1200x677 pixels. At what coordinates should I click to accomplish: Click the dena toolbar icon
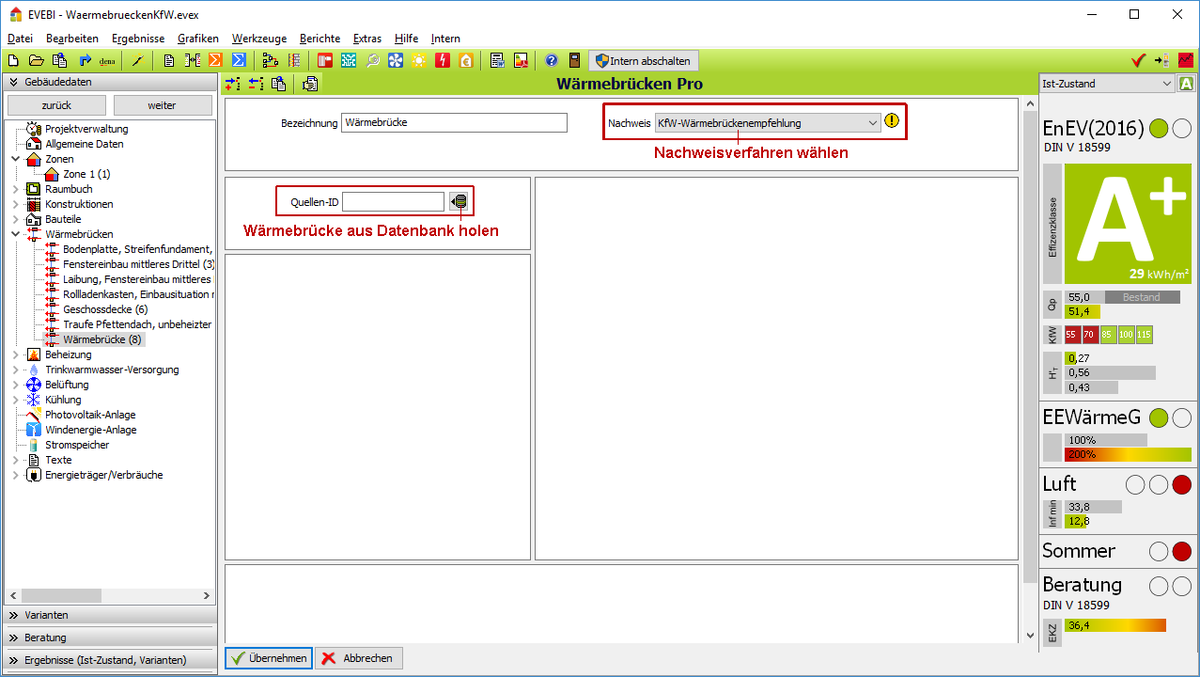[x=107, y=61]
